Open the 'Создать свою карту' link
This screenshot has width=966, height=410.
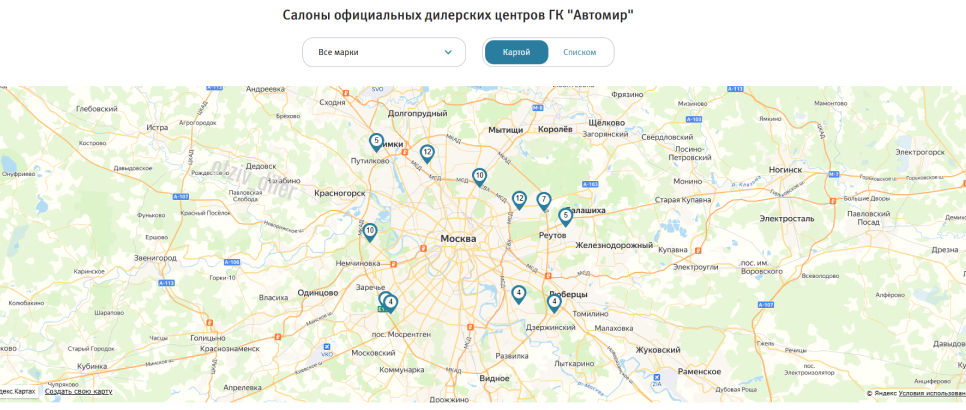coord(78,392)
